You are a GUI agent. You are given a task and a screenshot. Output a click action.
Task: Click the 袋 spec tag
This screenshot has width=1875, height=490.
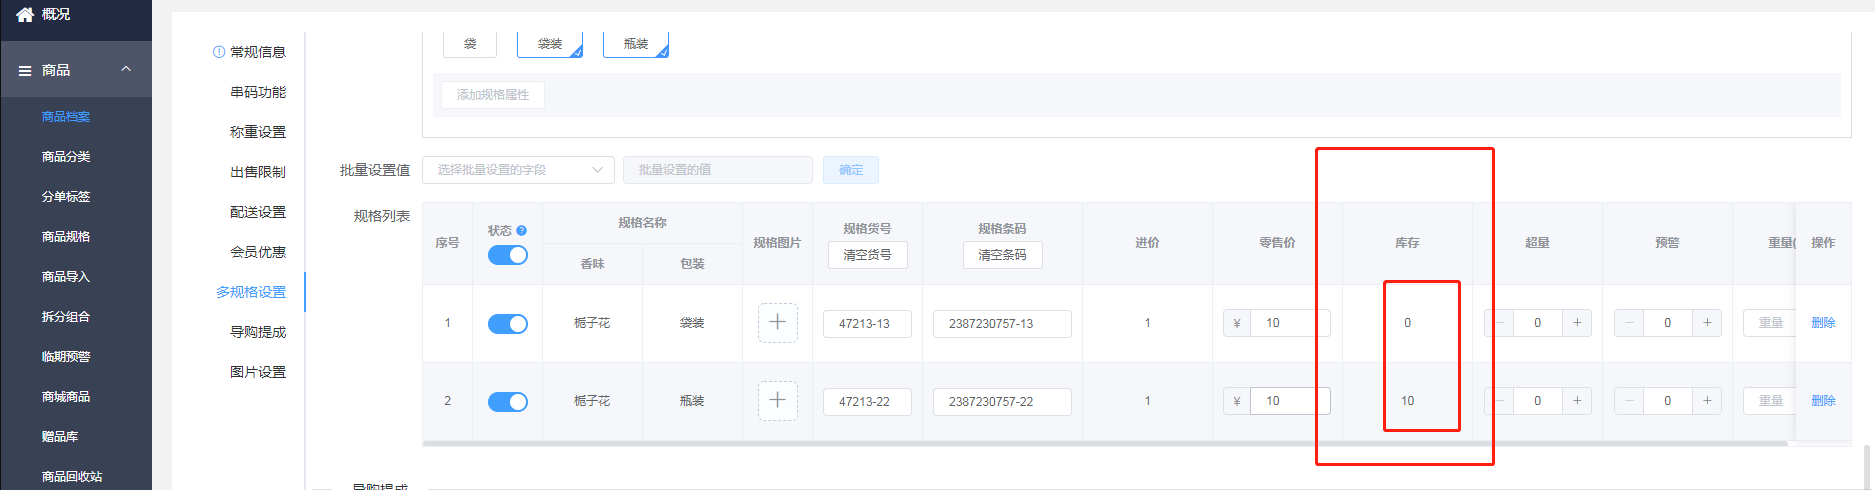(x=470, y=44)
